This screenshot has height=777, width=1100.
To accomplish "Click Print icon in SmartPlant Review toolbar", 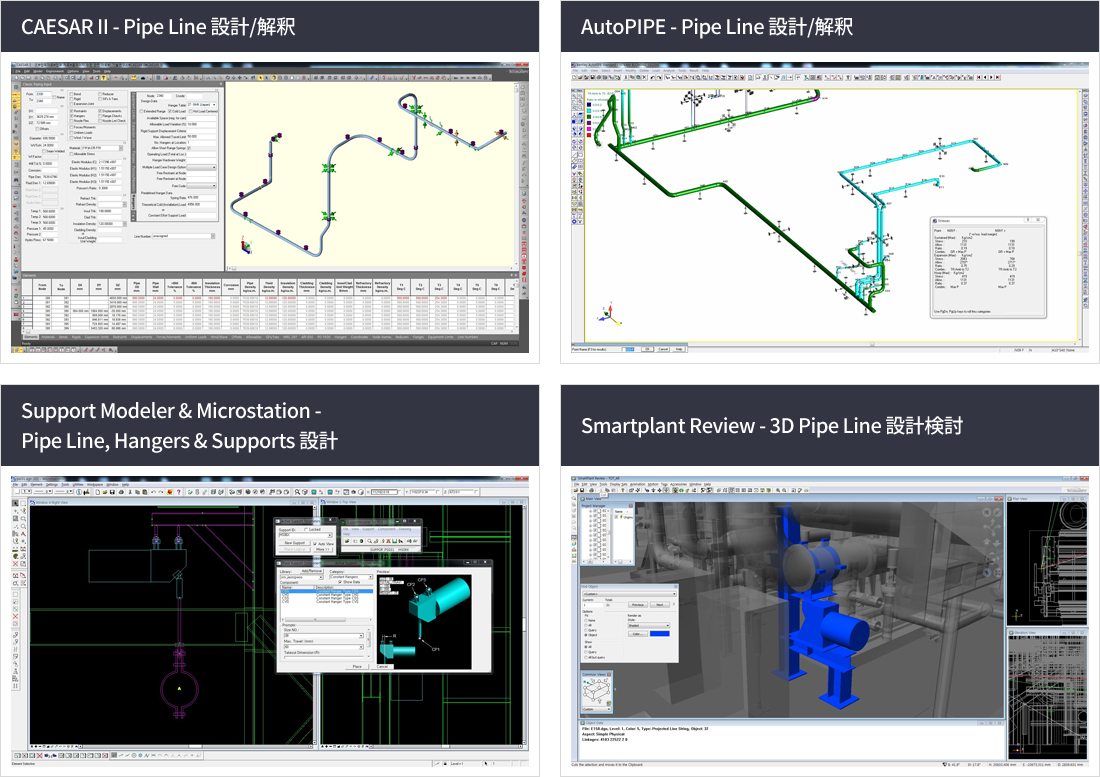I will (x=591, y=490).
